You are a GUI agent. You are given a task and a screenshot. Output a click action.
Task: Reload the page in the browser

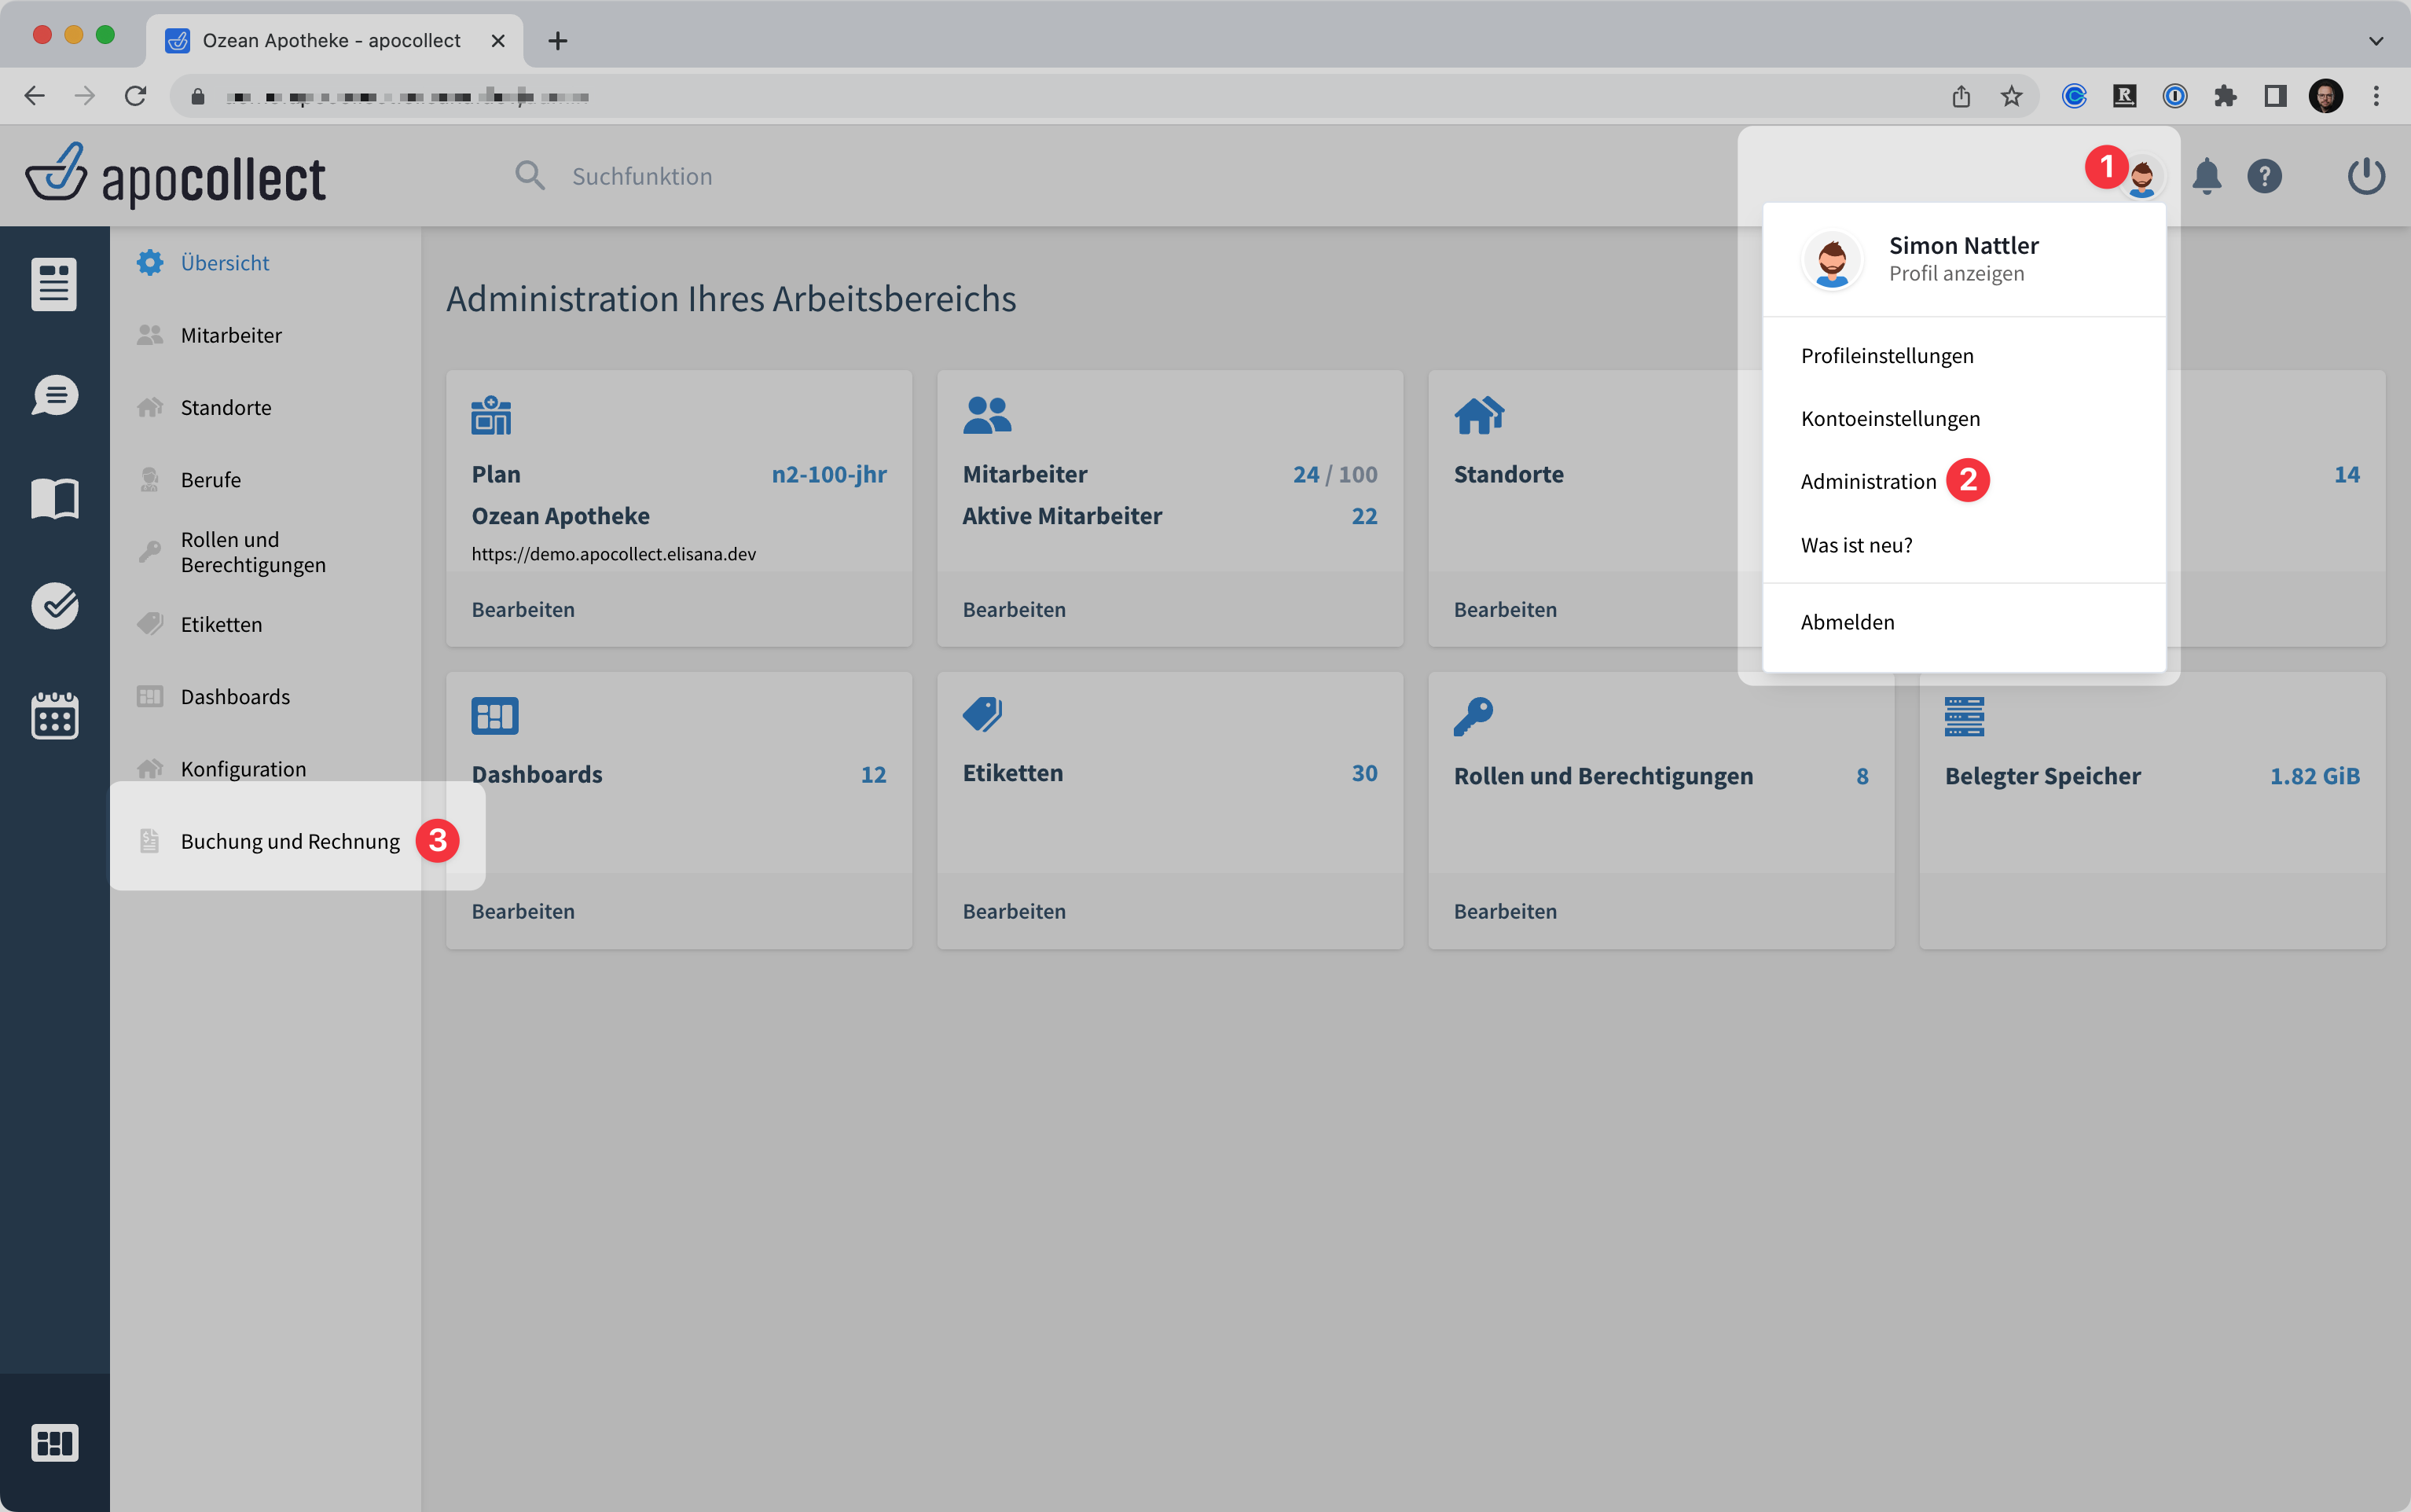pyautogui.click(x=135, y=96)
